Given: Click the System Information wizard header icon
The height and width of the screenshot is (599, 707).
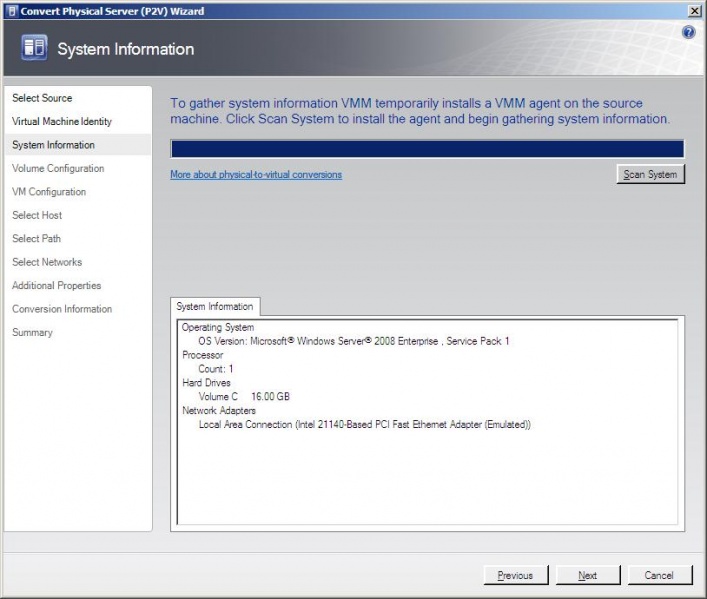Looking at the screenshot, I should click(34, 49).
